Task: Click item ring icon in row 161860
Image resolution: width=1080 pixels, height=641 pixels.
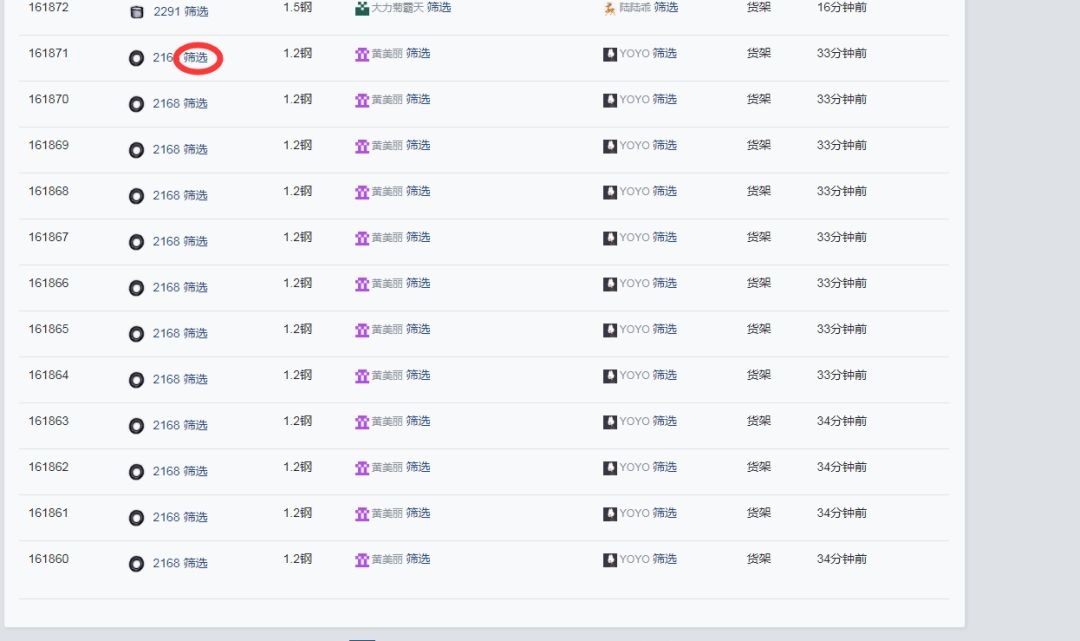Action: (136, 564)
